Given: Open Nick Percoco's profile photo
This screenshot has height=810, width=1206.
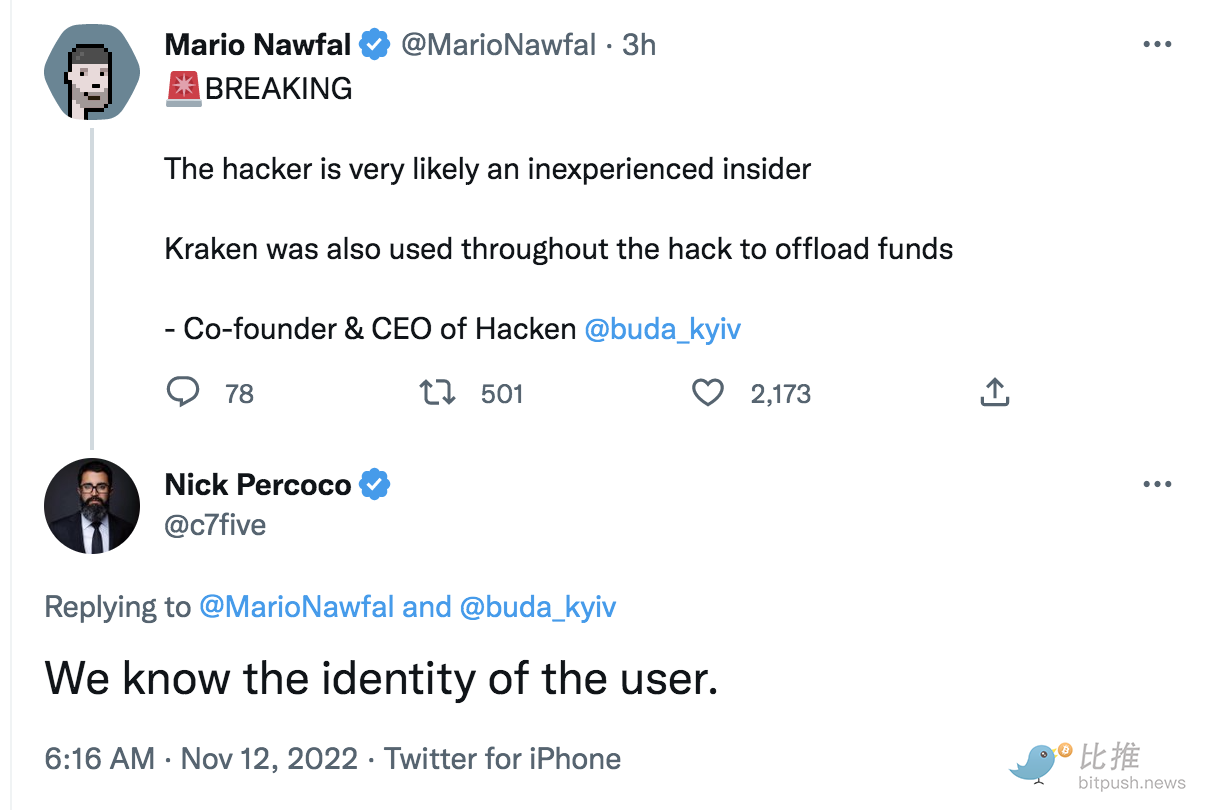Looking at the screenshot, I should click(x=92, y=506).
